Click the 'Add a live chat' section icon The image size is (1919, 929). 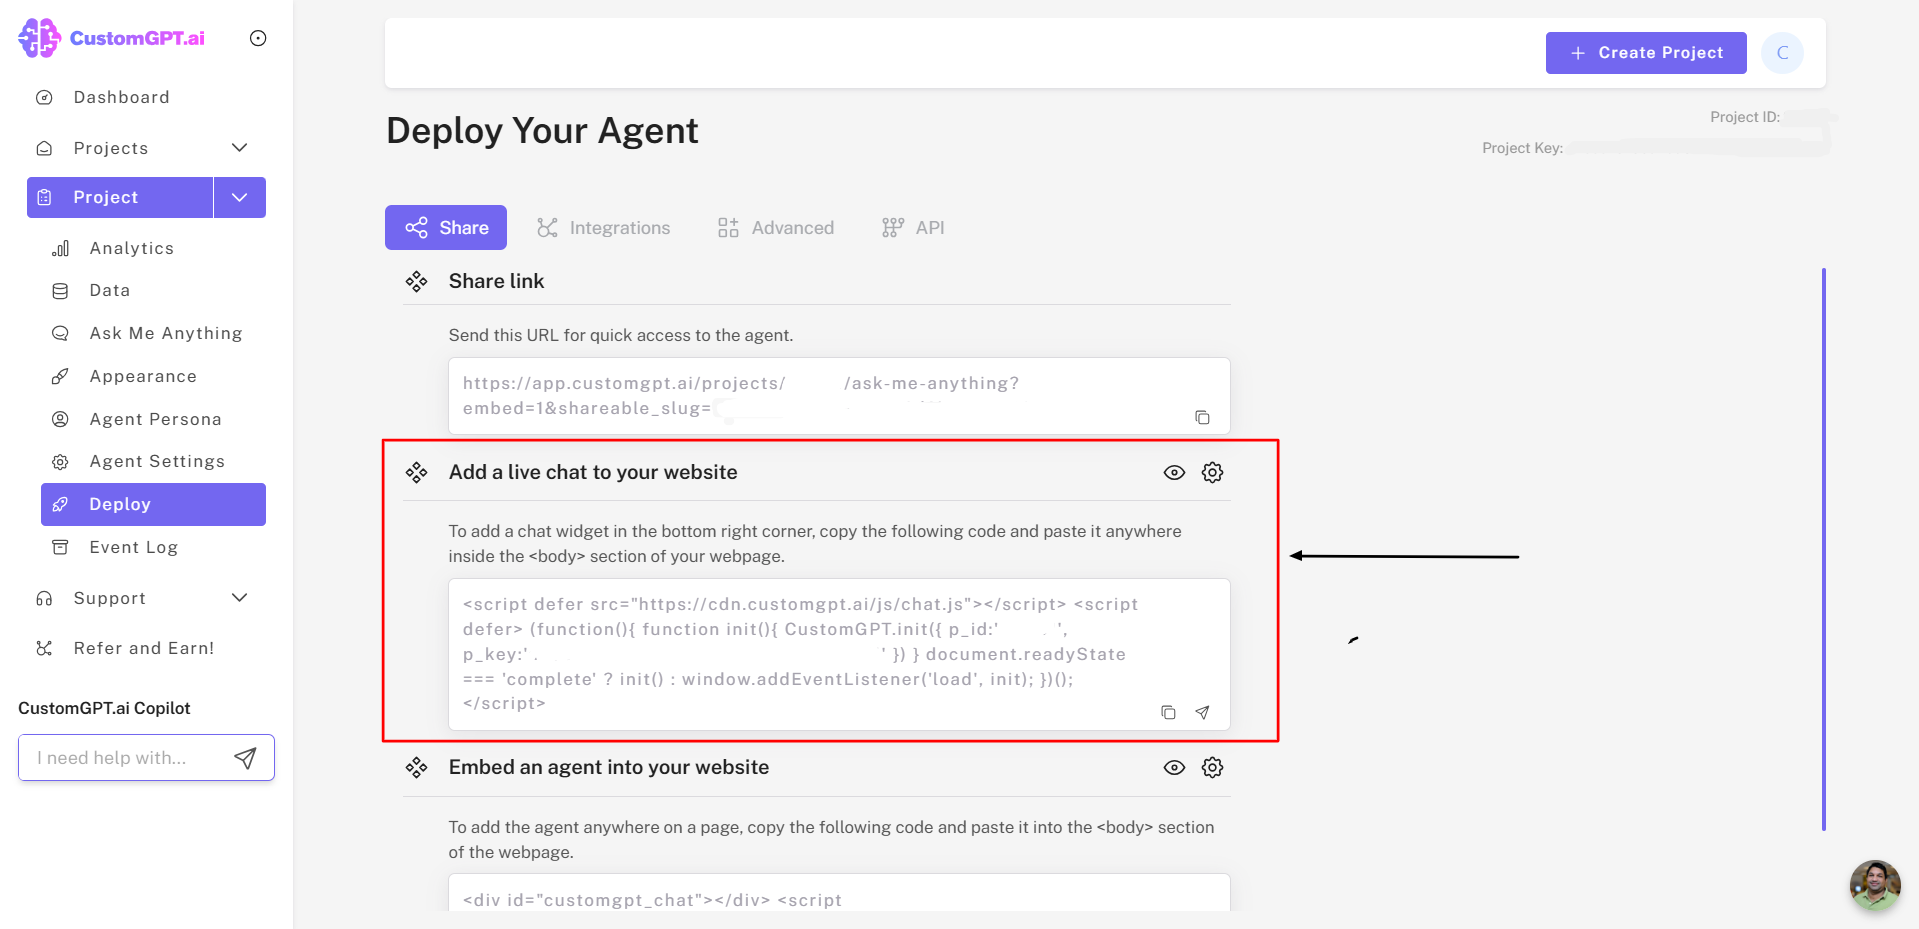416,472
